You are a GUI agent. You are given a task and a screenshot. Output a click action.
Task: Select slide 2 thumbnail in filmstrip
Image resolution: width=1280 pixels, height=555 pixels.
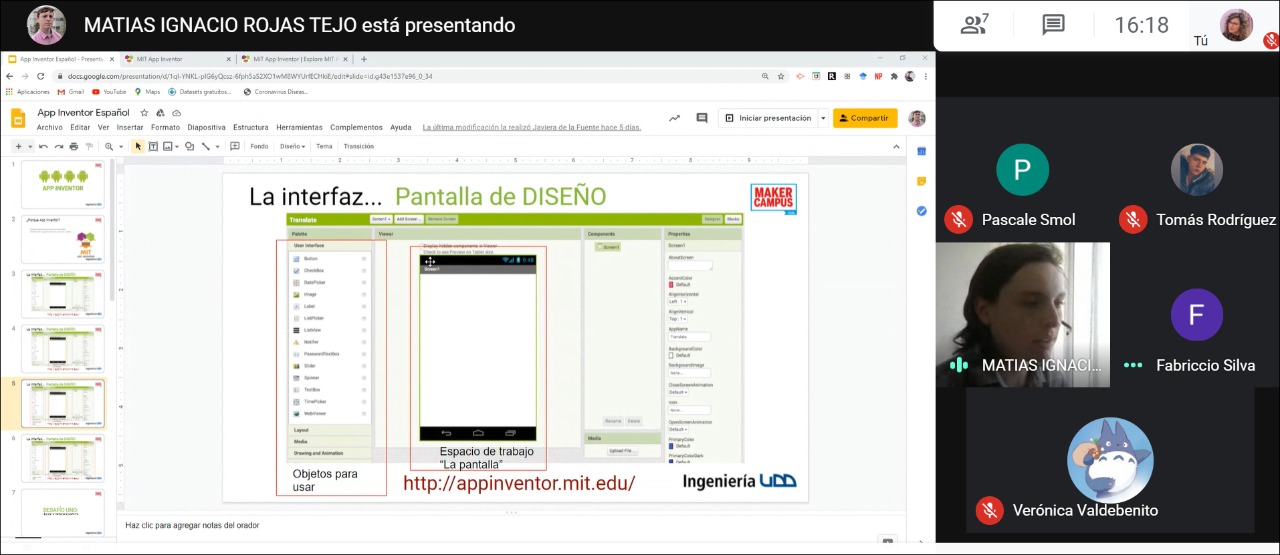pyautogui.click(x=62, y=239)
